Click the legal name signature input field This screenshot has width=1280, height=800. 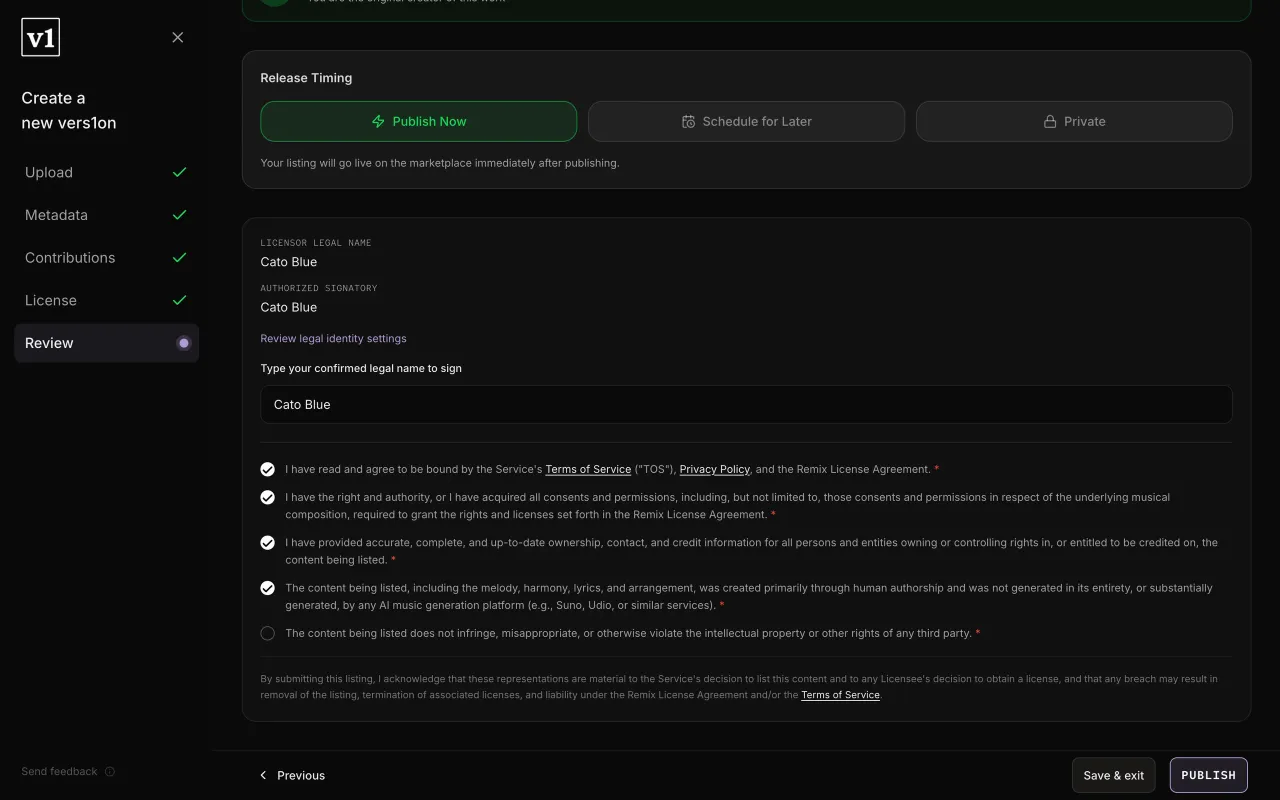746,405
